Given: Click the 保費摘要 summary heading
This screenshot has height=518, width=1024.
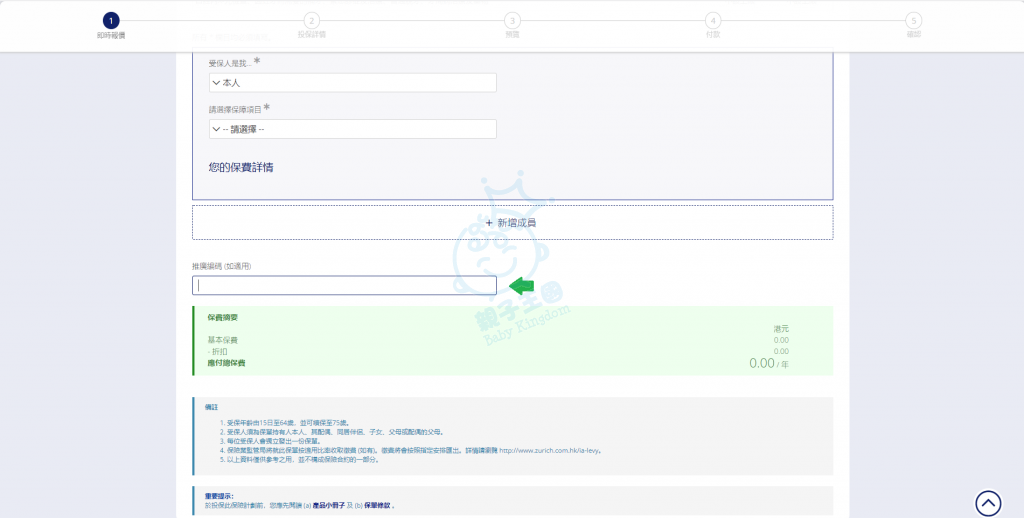Looking at the screenshot, I should (x=222, y=317).
